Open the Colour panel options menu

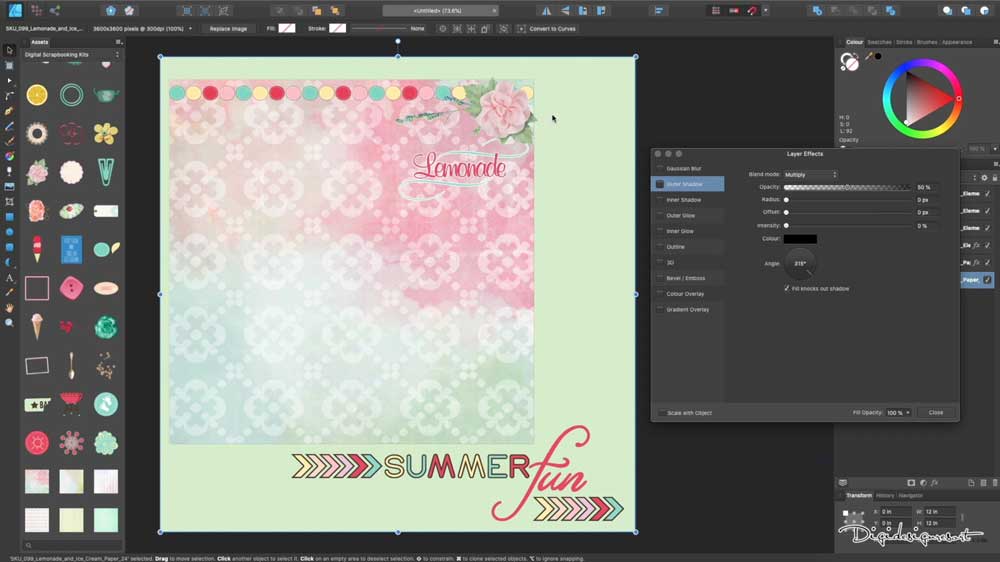tap(996, 42)
